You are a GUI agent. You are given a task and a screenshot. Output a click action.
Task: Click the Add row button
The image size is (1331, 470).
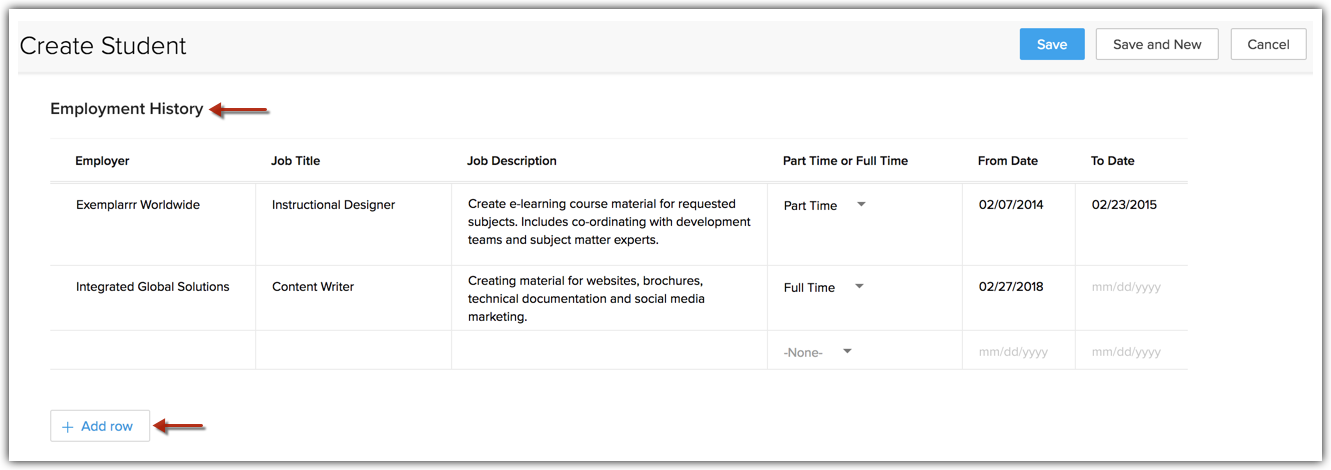[x=99, y=426]
